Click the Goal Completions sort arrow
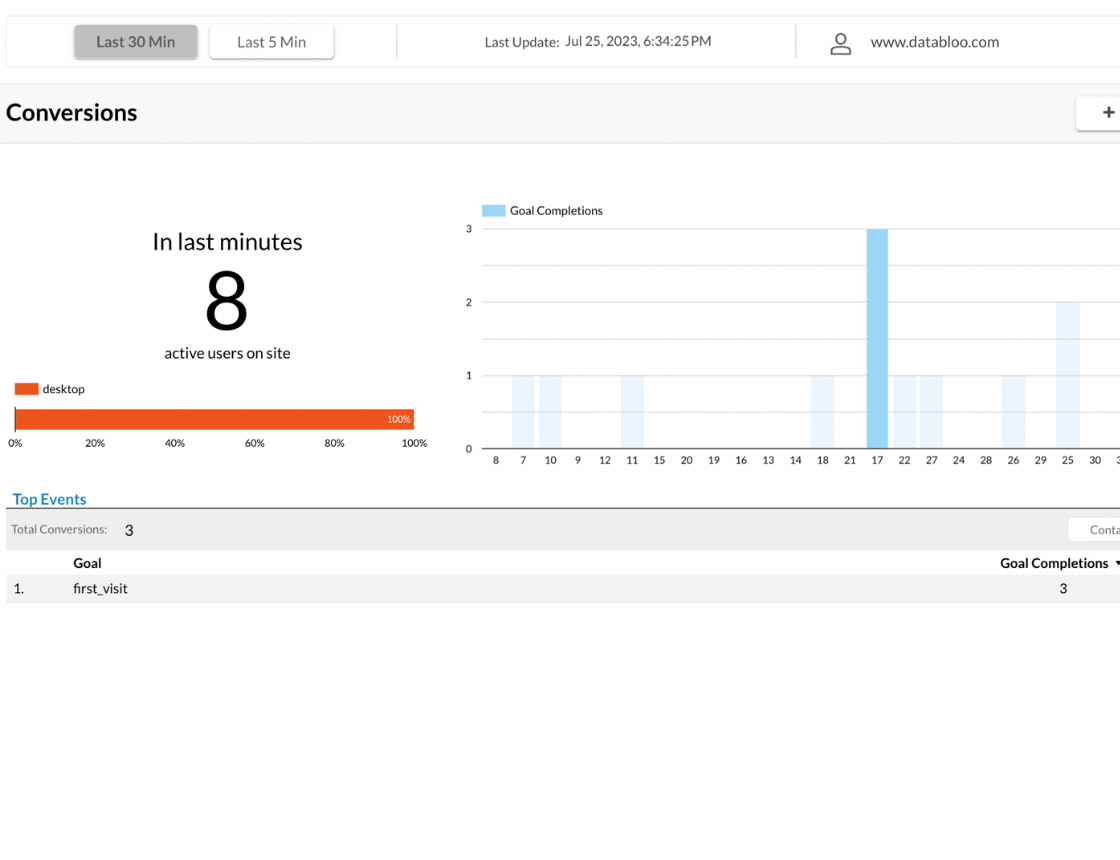The image size is (1120, 860). 1116,564
